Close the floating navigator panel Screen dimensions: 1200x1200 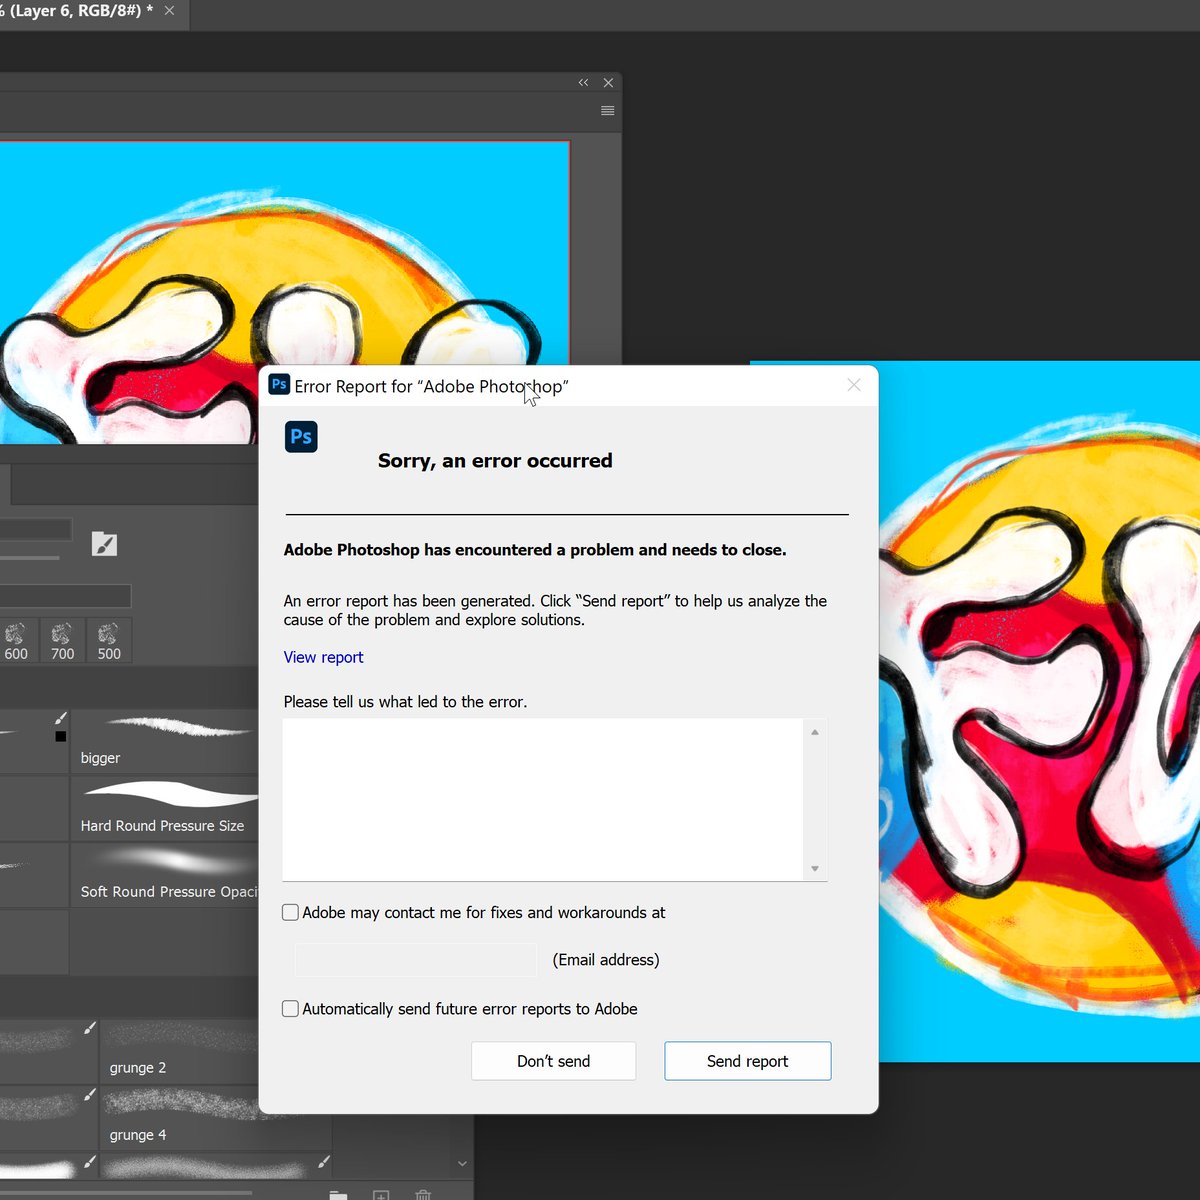608,83
